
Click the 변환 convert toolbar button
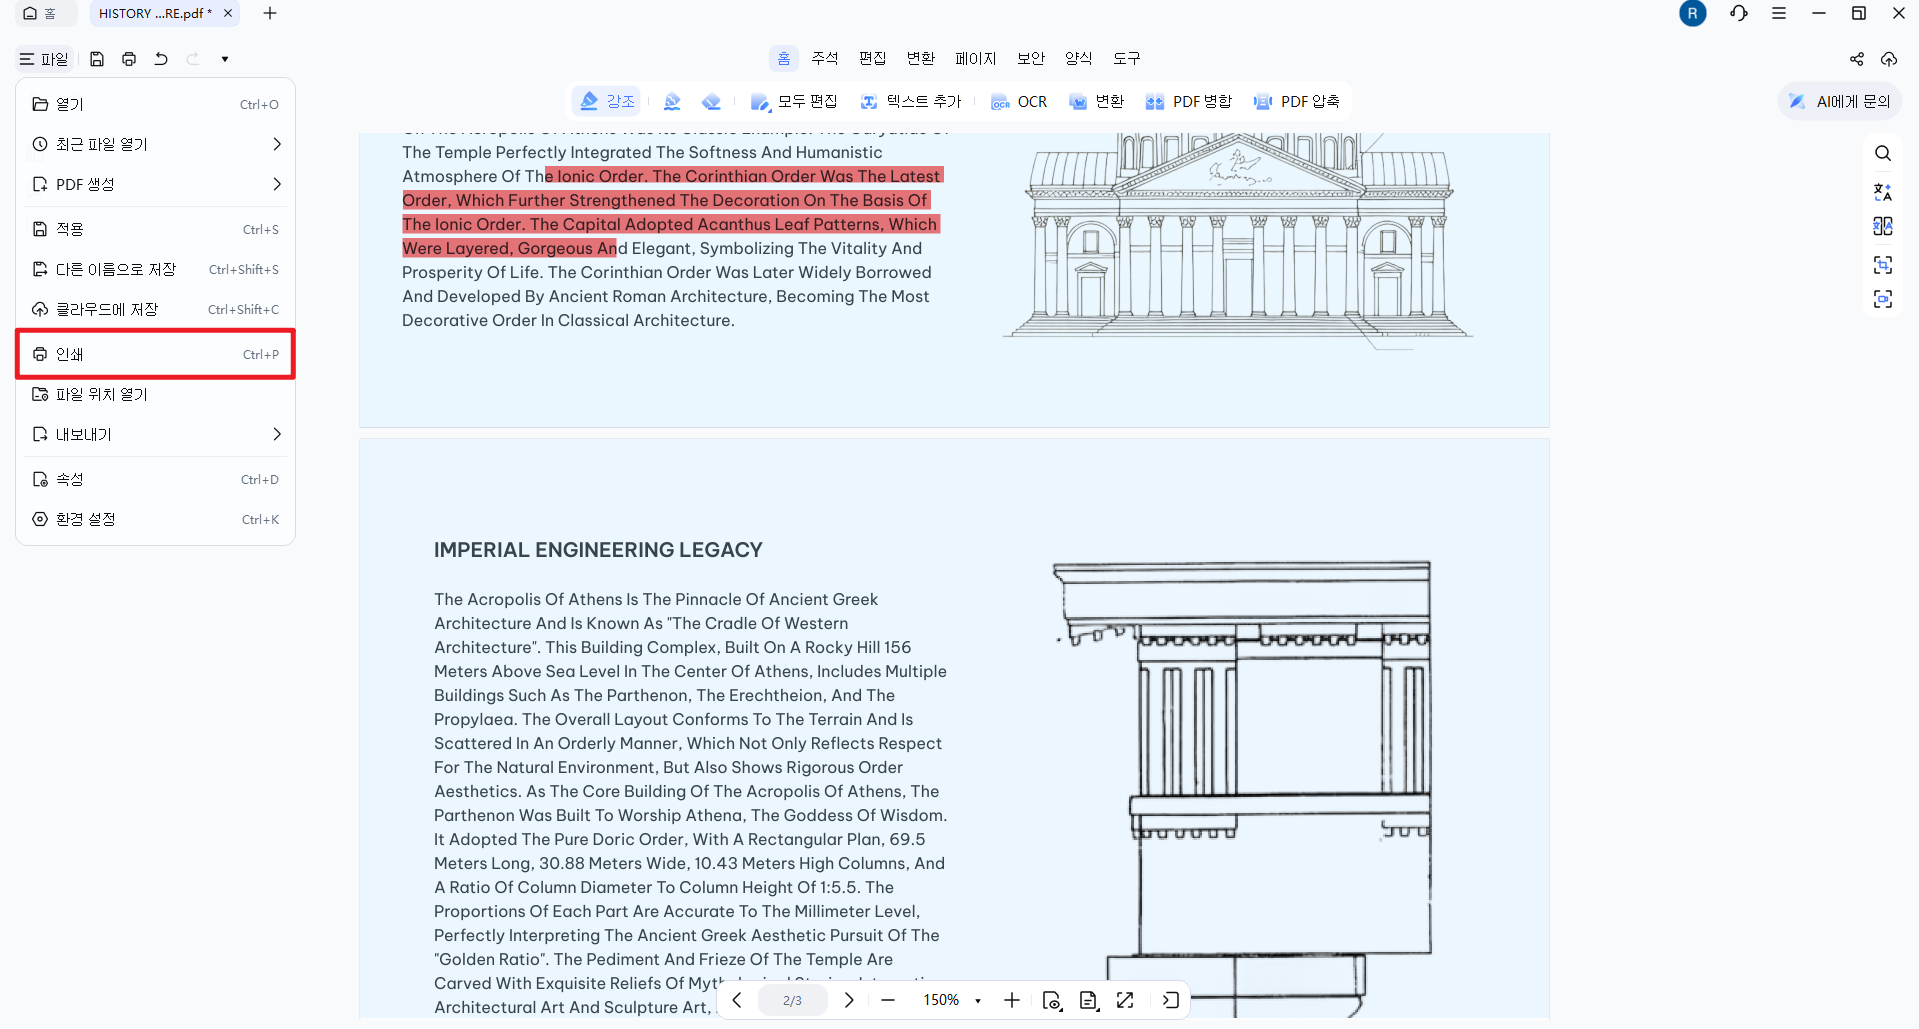[x=1097, y=101]
